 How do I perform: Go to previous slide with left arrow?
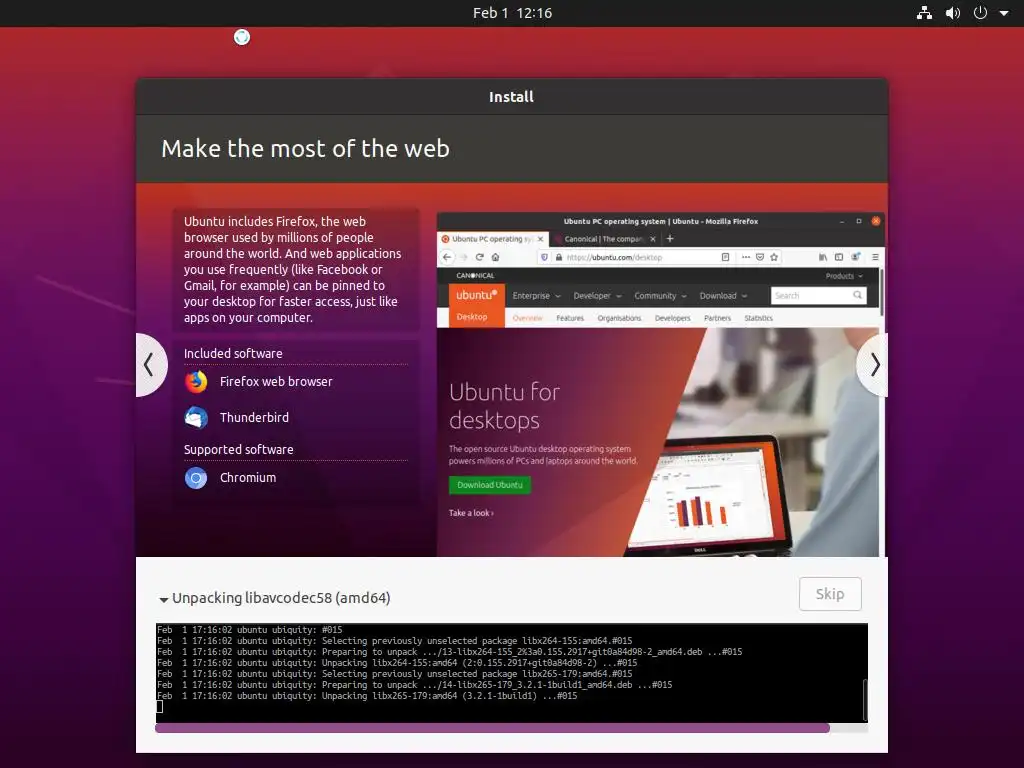[x=151, y=364]
